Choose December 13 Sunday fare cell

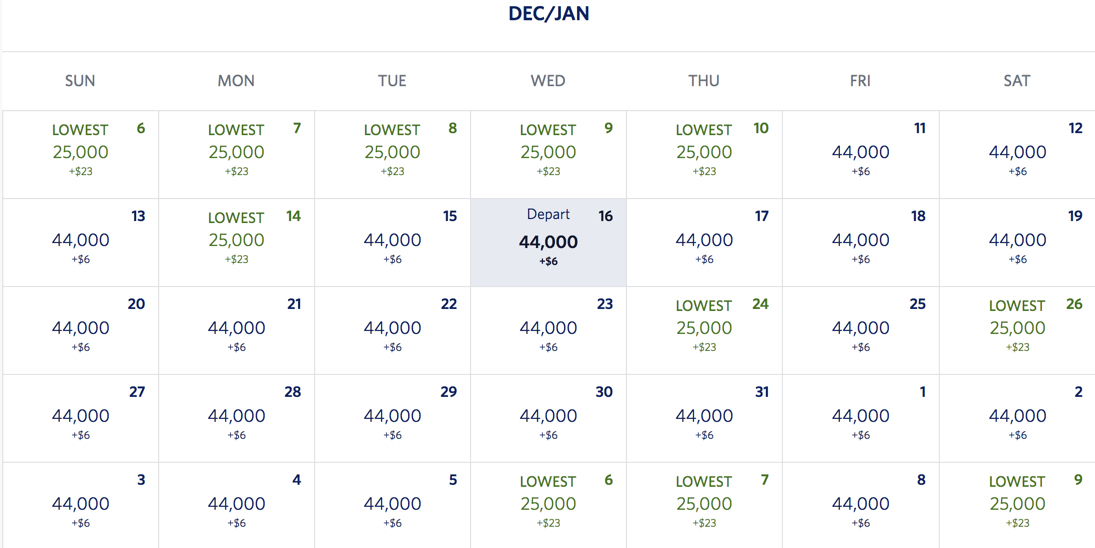(x=80, y=242)
